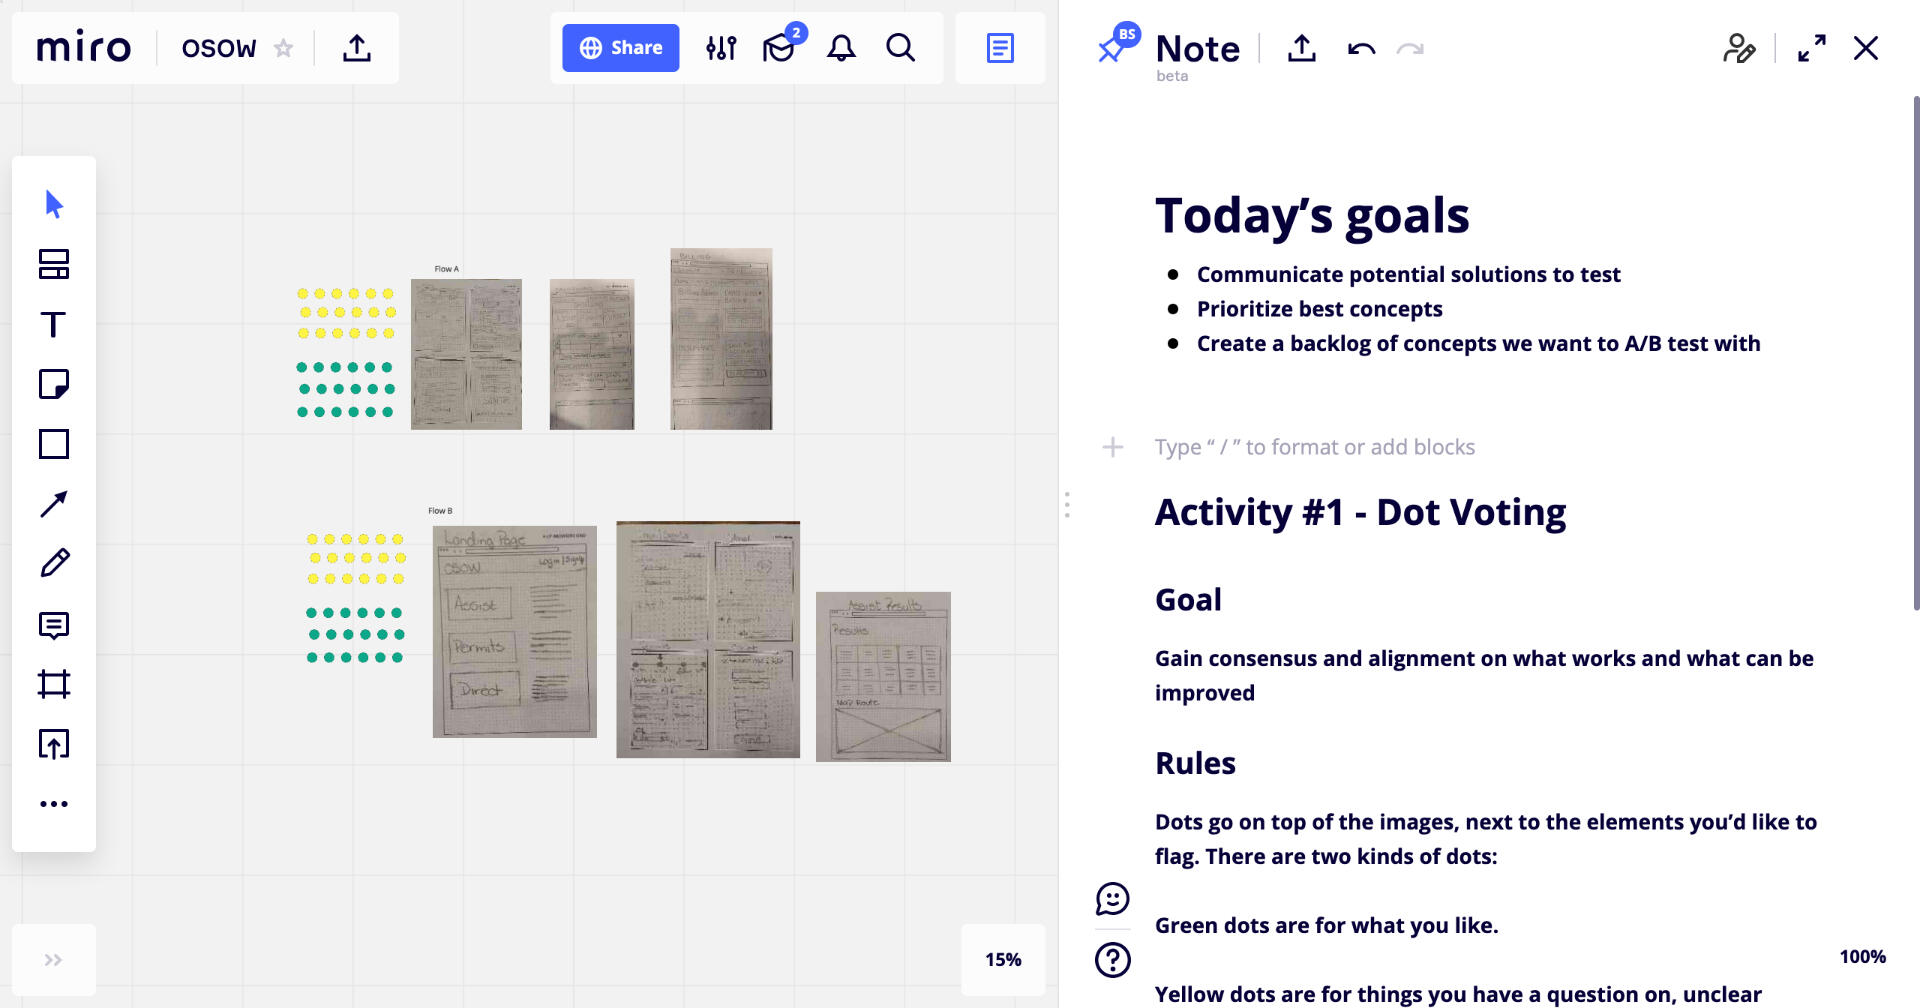Choose the Pen drawing tool
The height and width of the screenshot is (1008, 1920).
click(x=53, y=564)
